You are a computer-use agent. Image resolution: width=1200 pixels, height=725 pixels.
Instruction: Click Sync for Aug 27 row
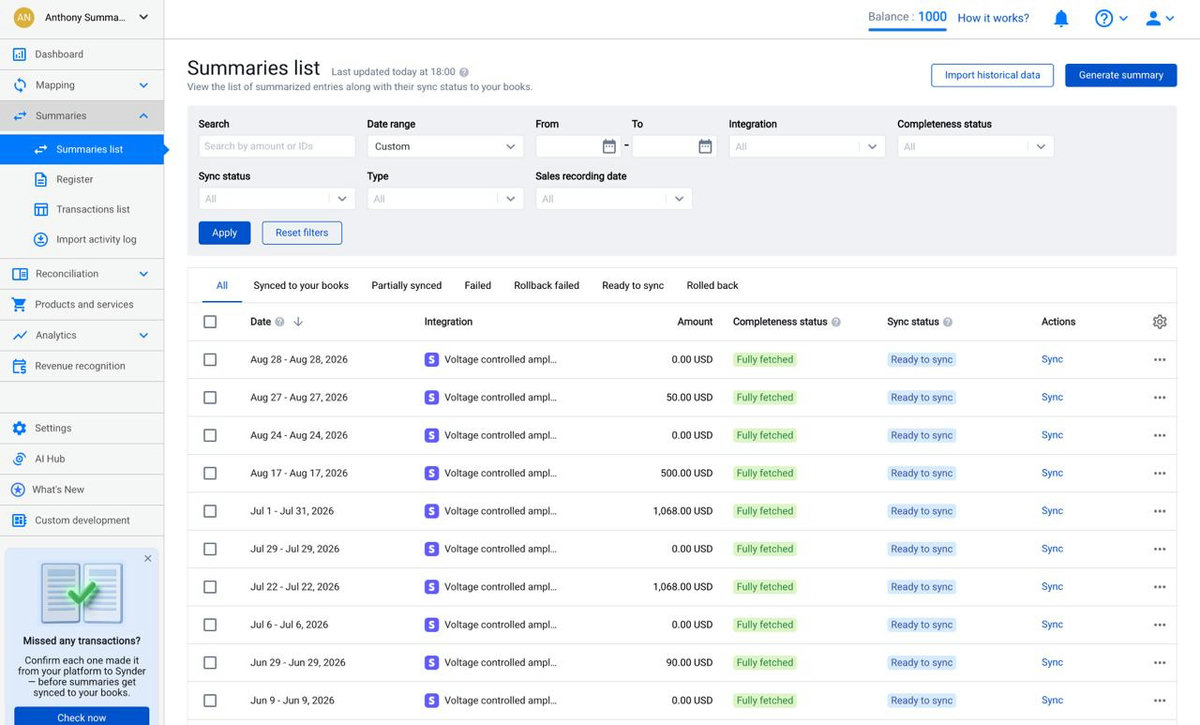pyautogui.click(x=1052, y=398)
